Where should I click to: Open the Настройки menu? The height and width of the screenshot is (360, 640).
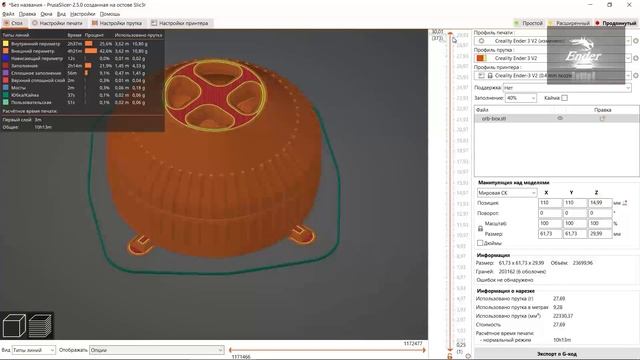point(82,14)
